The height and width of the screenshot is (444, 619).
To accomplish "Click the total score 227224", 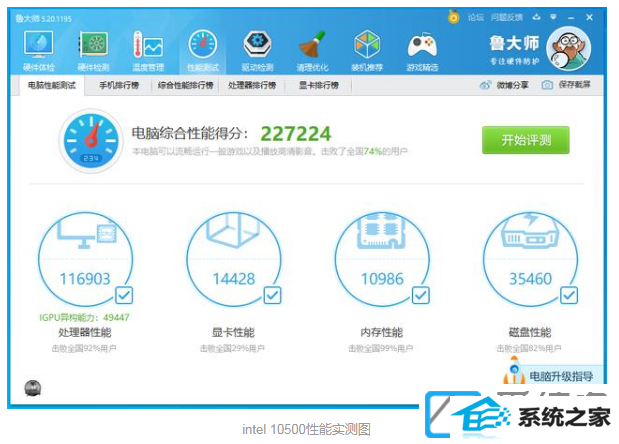I will (296, 134).
